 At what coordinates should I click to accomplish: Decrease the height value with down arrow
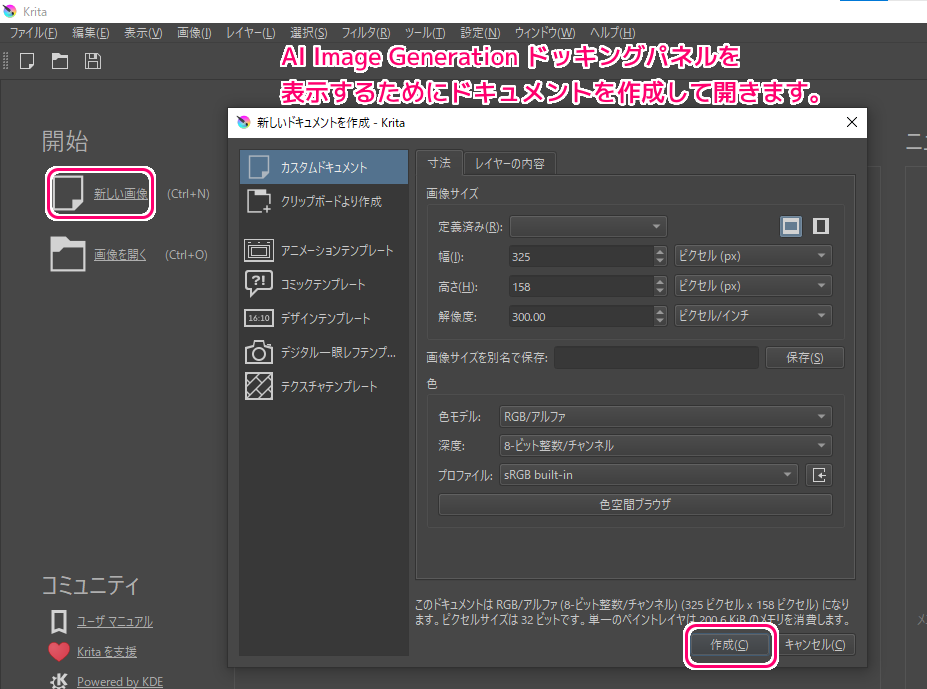pyautogui.click(x=660, y=292)
